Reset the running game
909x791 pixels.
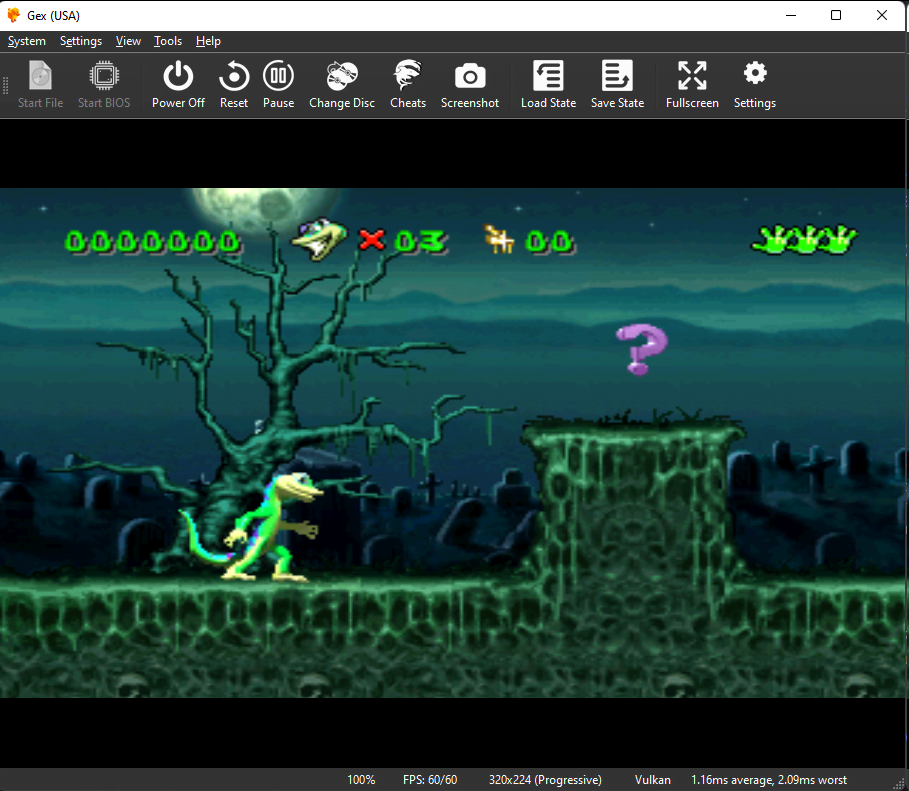[234, 85]
